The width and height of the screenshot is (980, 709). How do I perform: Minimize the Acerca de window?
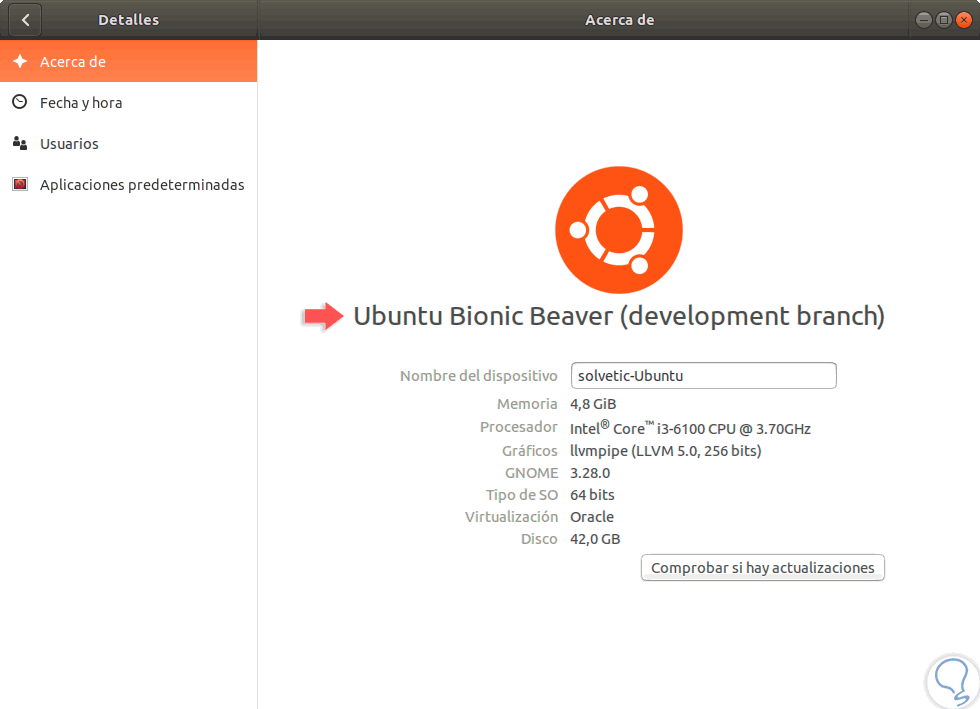(x=924, y=20)
